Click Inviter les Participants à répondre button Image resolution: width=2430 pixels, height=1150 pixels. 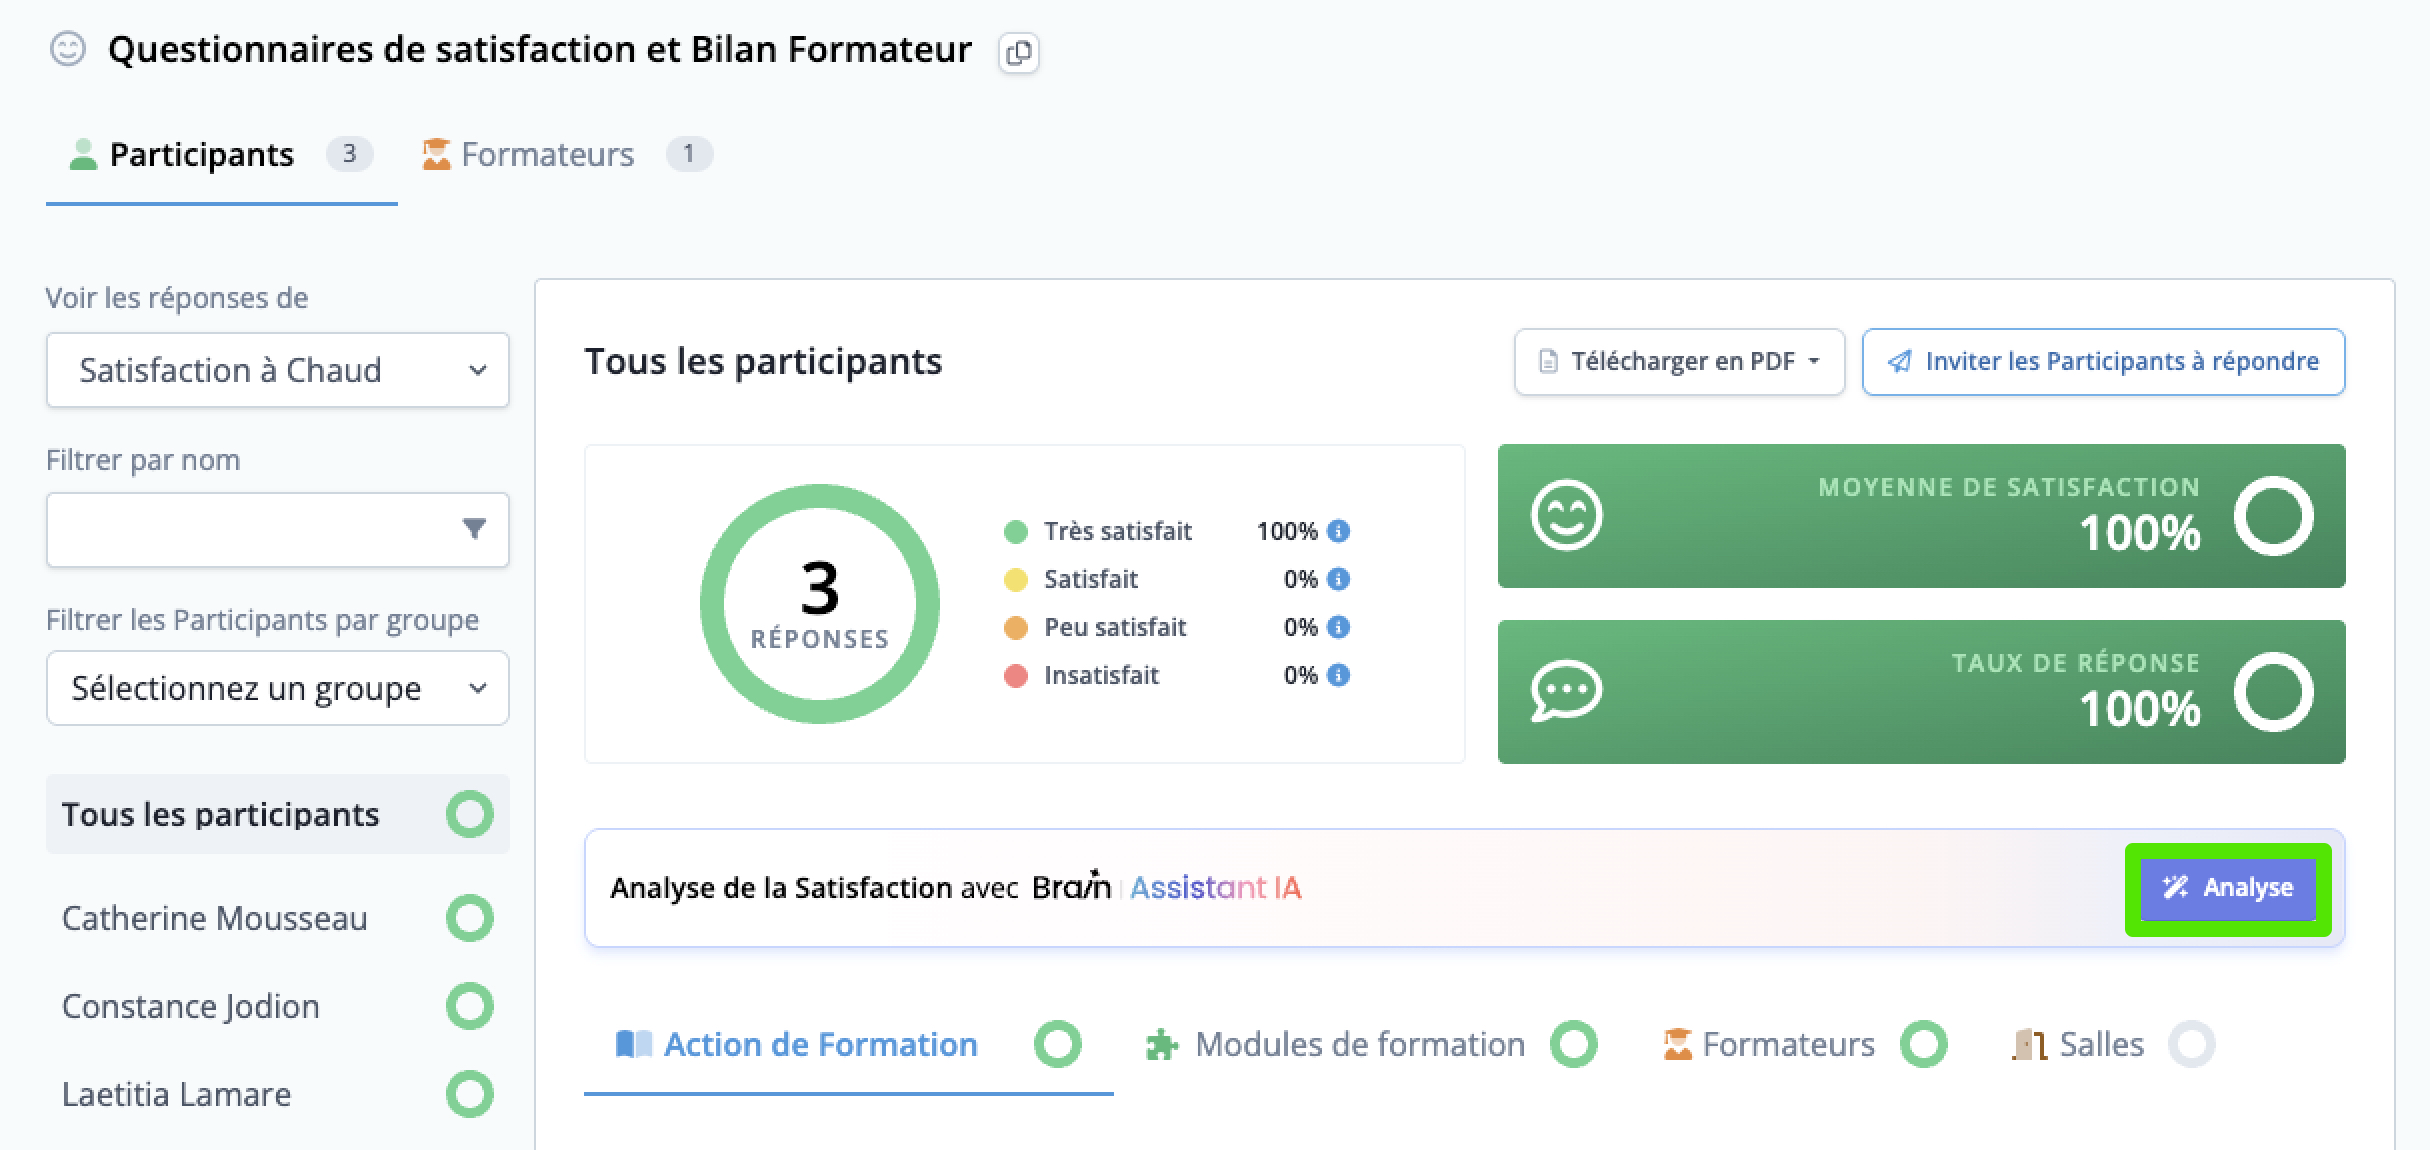[x=2103, y=361]
